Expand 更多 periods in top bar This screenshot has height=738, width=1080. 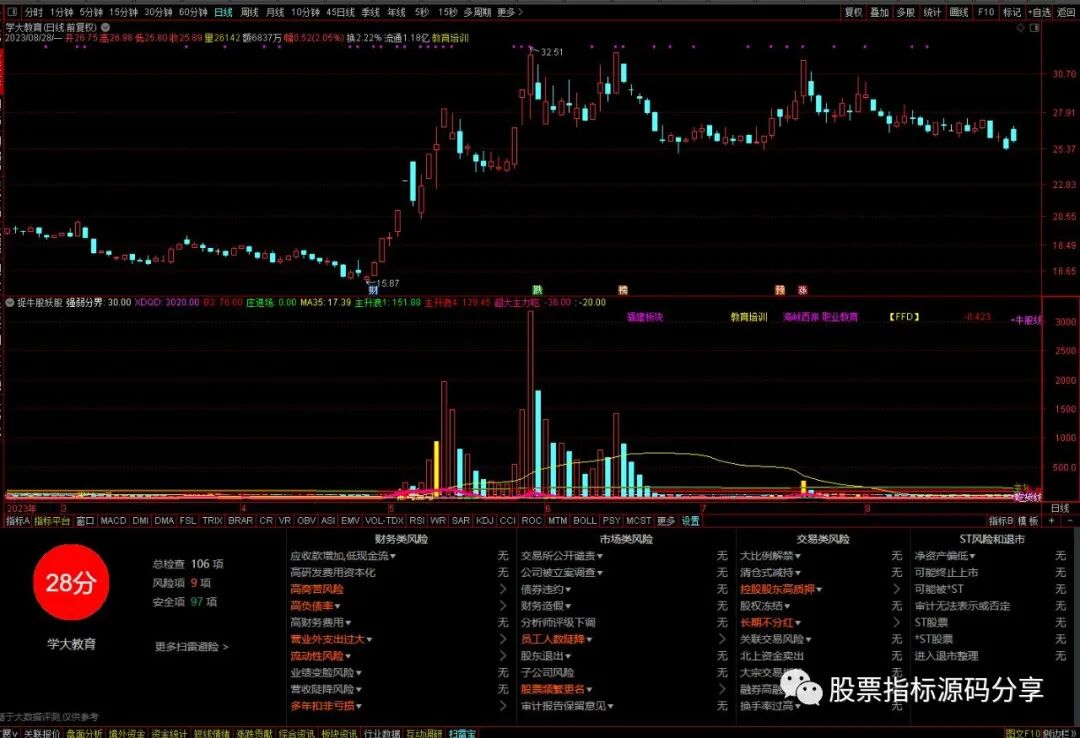point(510,12)
